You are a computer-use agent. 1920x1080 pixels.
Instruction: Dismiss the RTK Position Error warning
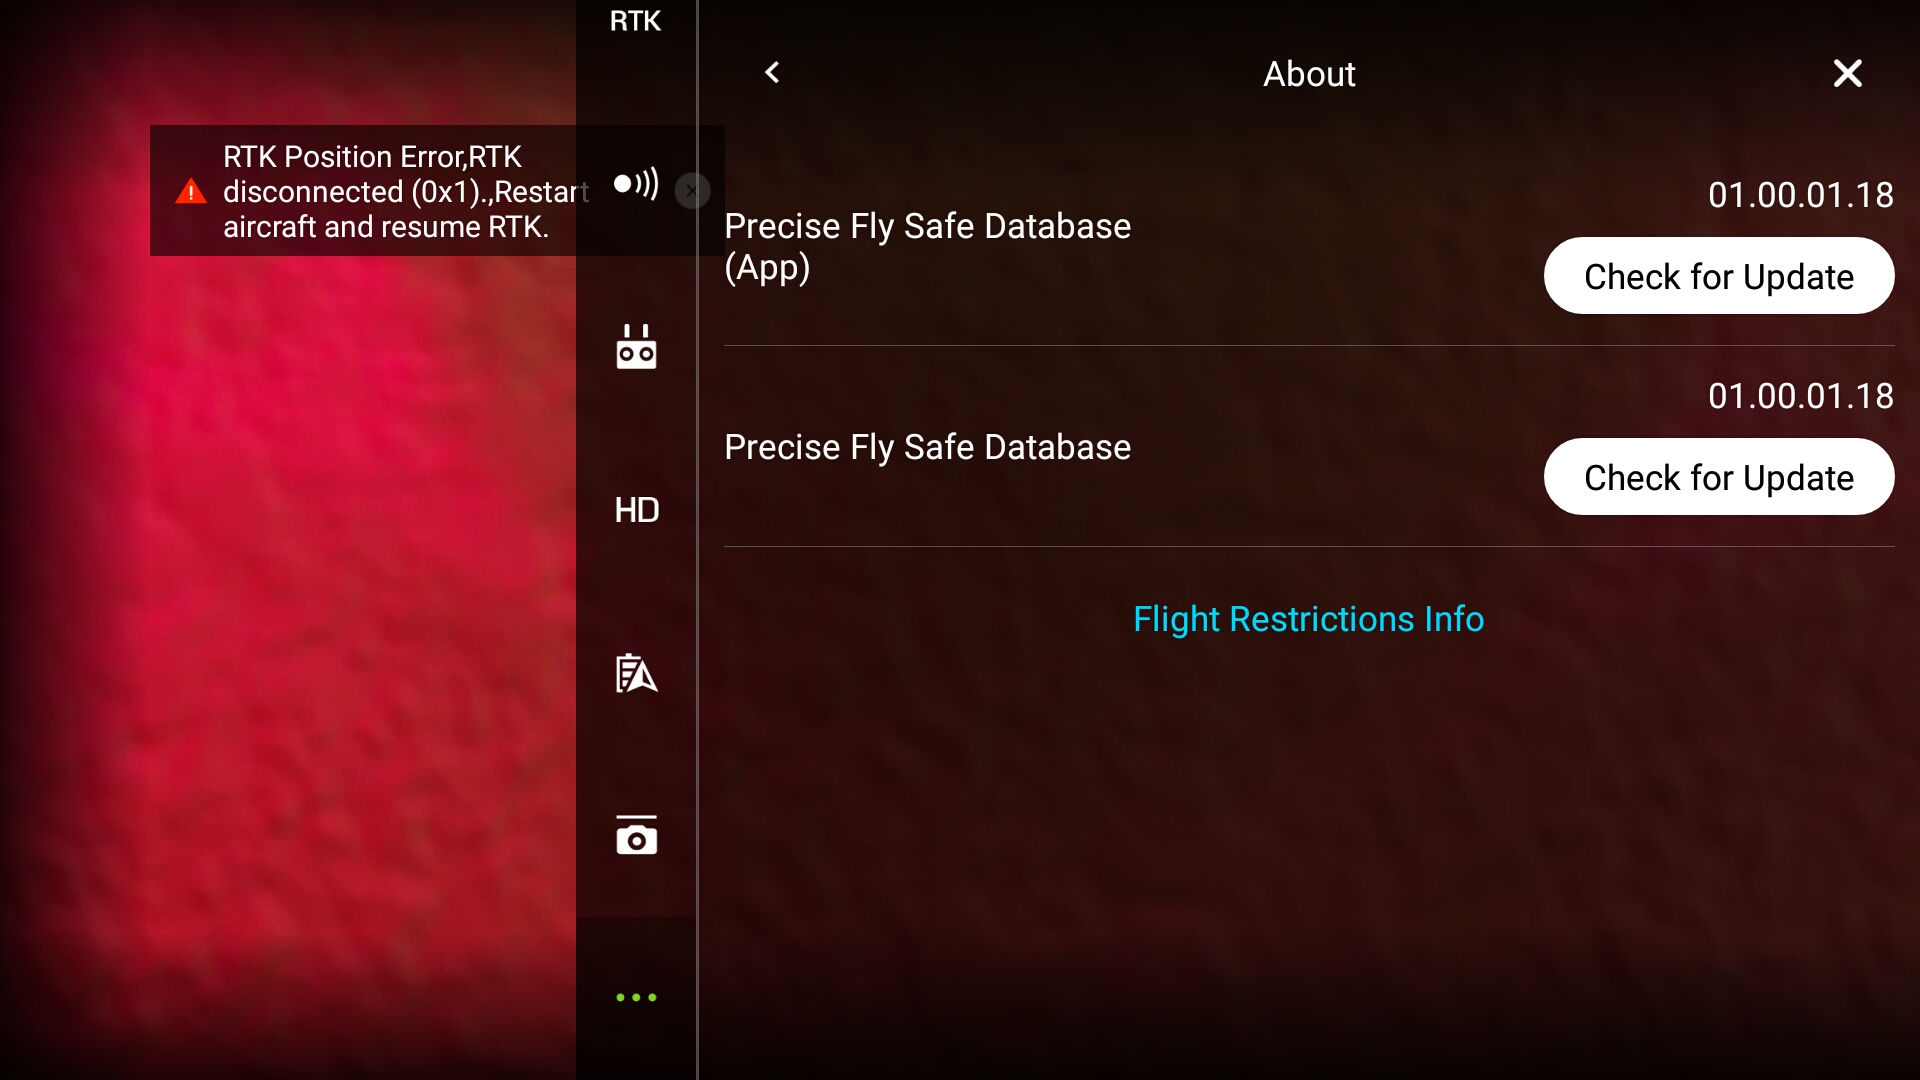pos(692,190)
